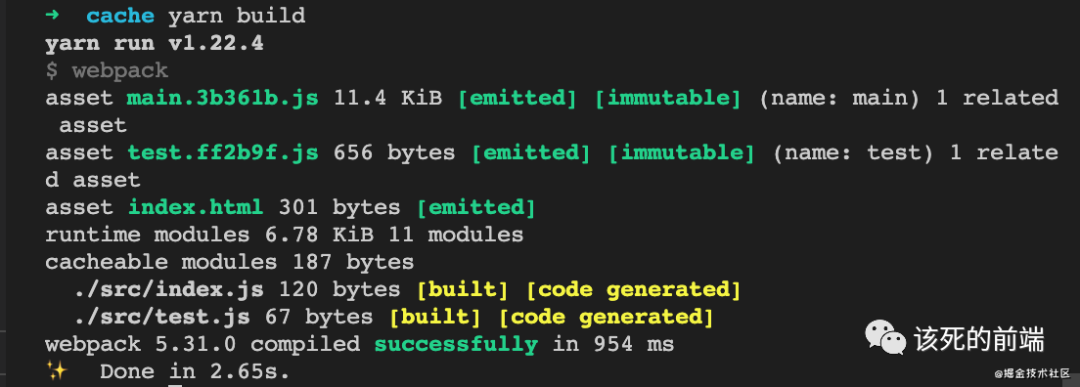Click main.3b361b.js asset filename

[x=222, y=98]
